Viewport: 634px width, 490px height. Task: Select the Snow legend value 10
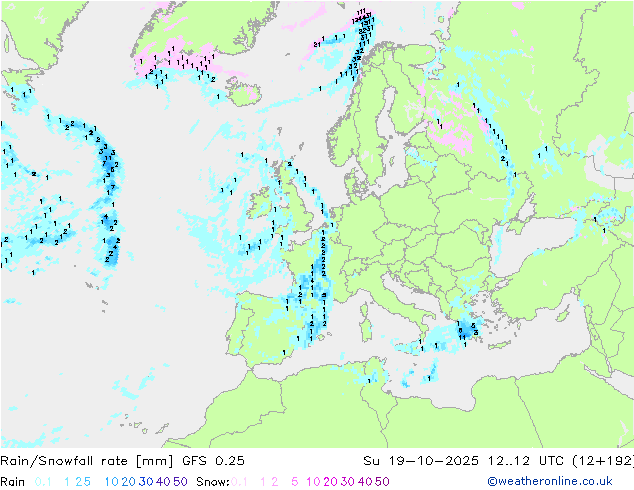(313, 482)
